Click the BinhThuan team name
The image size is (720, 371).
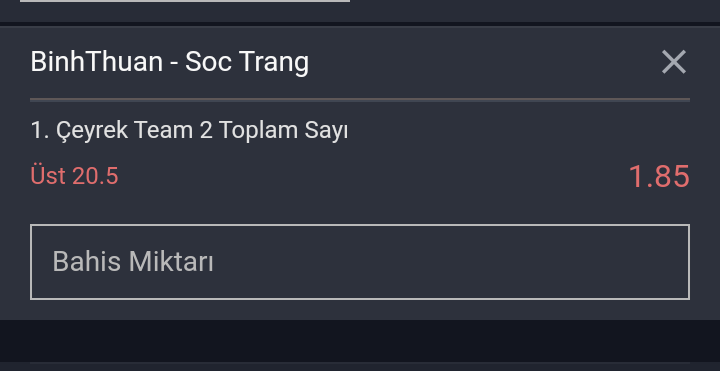(x=96, y=62)
